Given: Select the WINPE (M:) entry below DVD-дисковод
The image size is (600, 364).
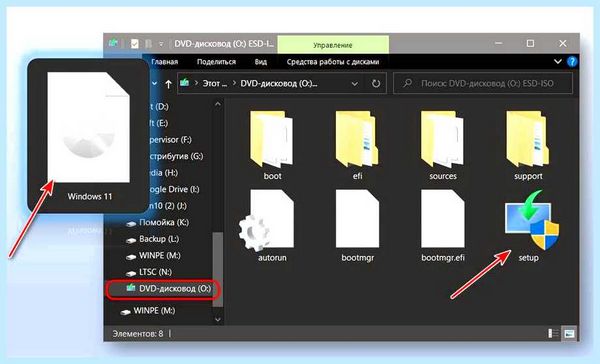Looking at the screenshot, I should 154,310.
